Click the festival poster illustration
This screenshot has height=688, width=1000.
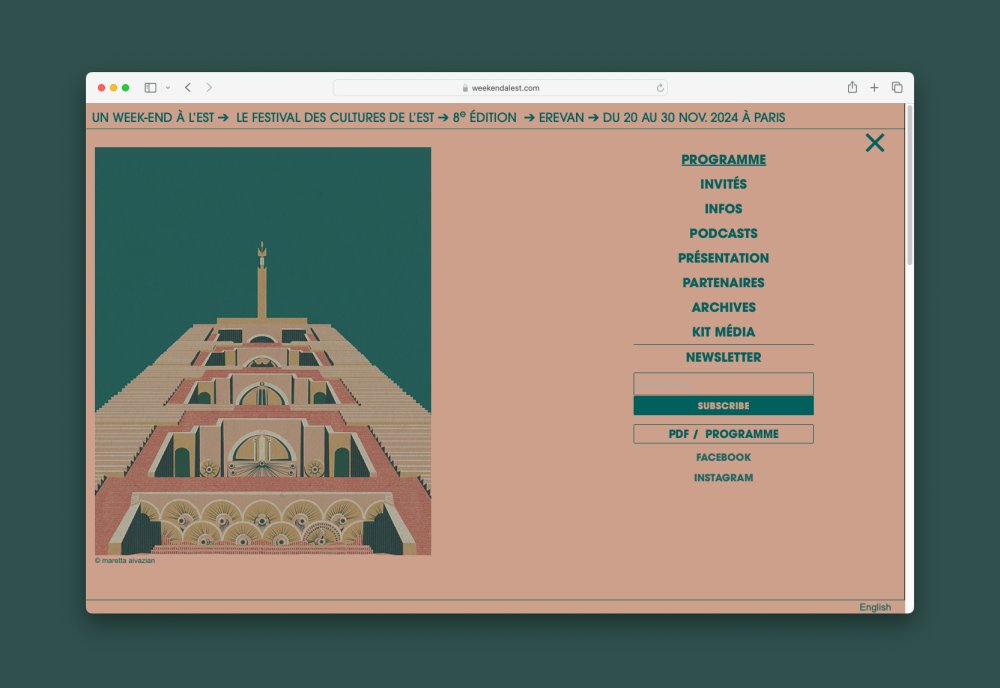click(x=263, y=351)
